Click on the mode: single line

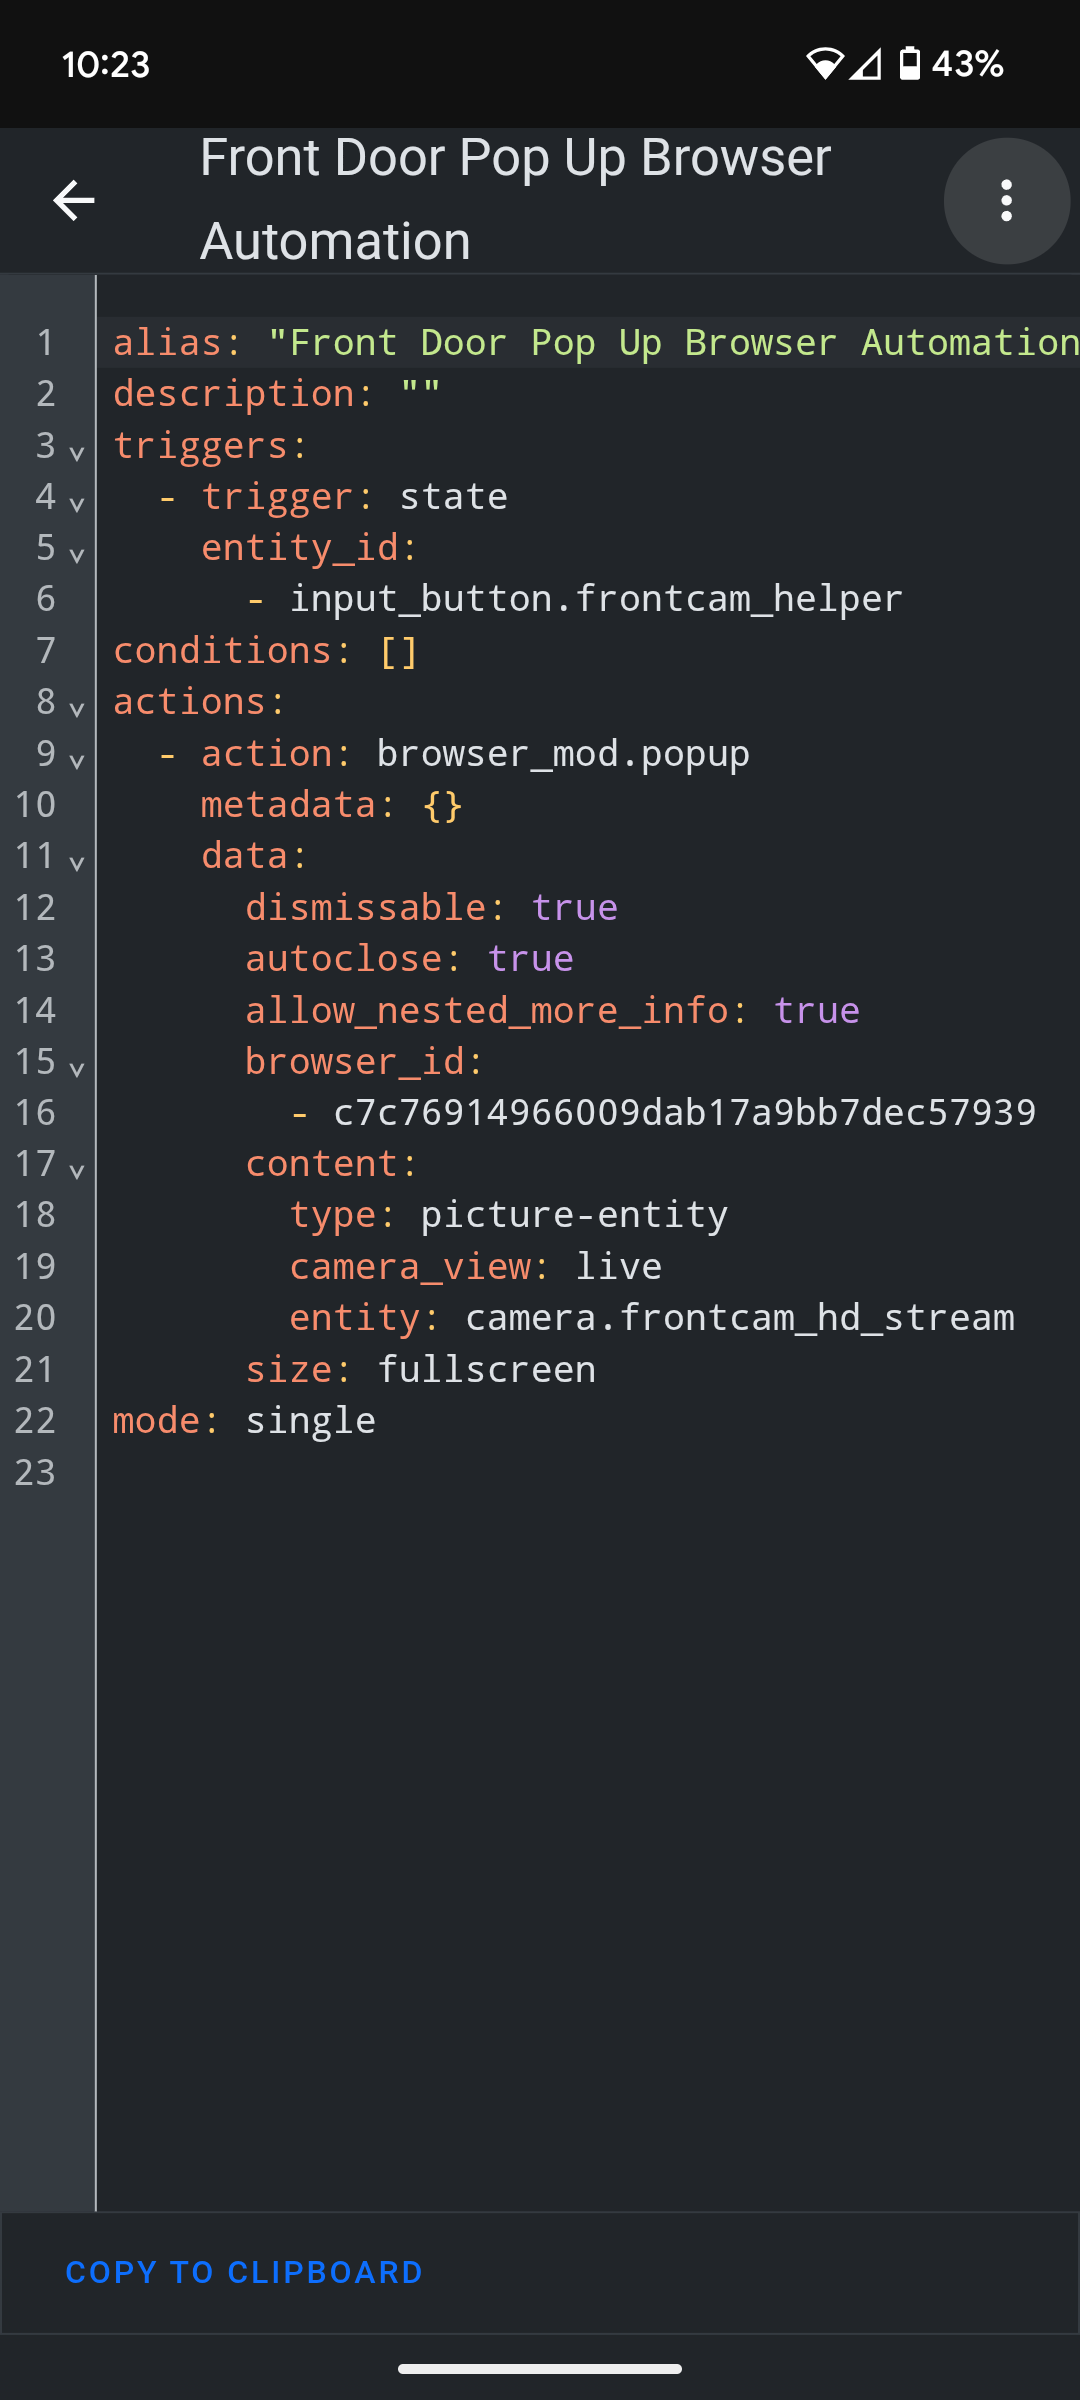(244, 1420)
